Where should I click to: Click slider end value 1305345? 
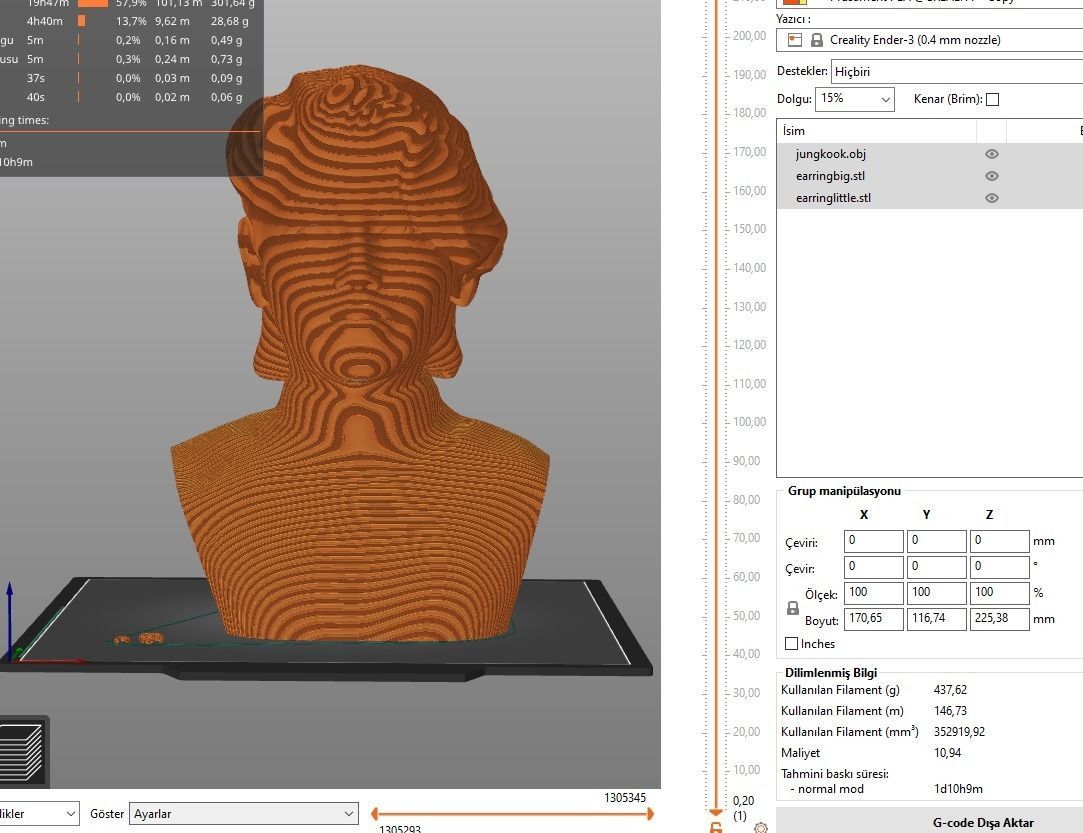coord(625,798)
